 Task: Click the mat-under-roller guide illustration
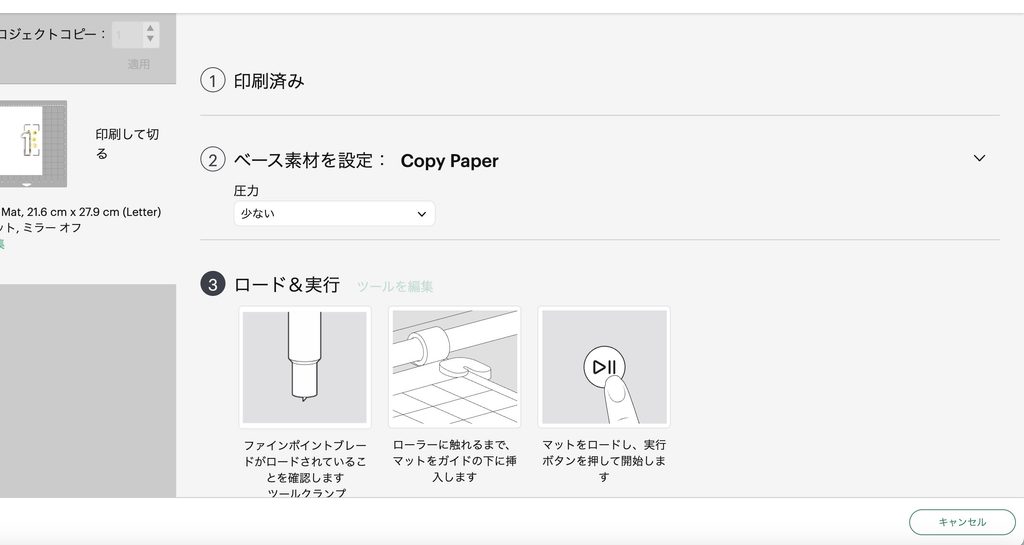(455, 367)
